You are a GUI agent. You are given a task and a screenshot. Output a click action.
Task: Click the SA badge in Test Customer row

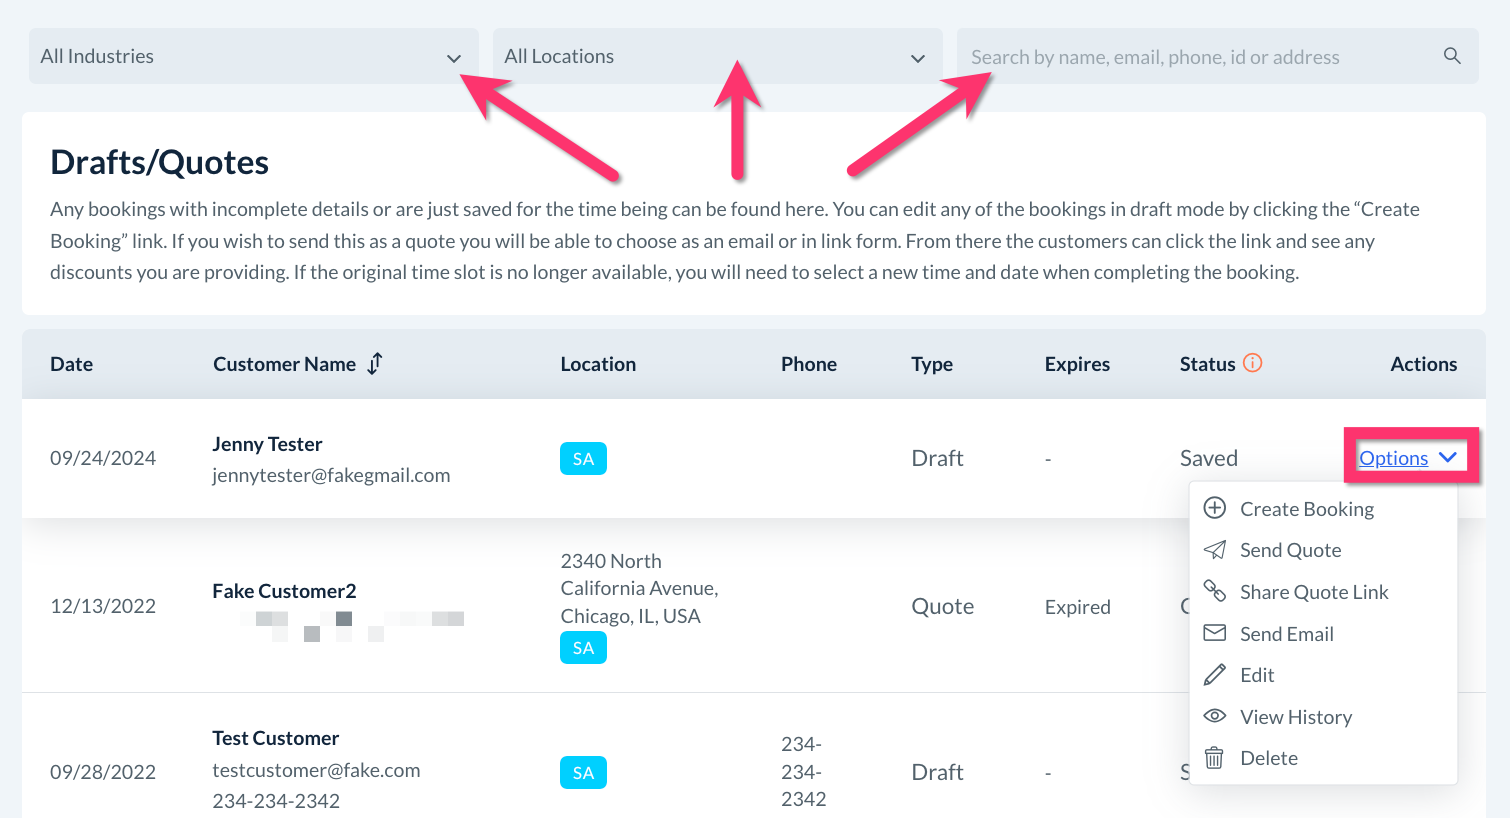tap(583, 773)
